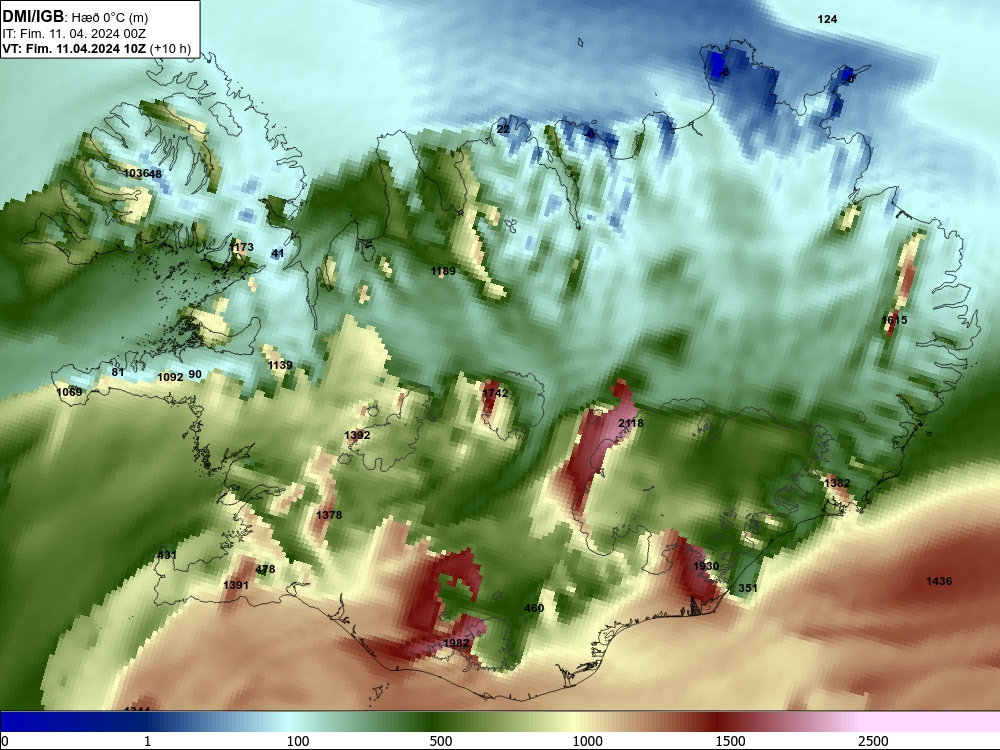This screenshot has width=1000, height=750.
Task: Click the DMI/IGB title text
Action: pyautogui.click(x=33, y=17)
